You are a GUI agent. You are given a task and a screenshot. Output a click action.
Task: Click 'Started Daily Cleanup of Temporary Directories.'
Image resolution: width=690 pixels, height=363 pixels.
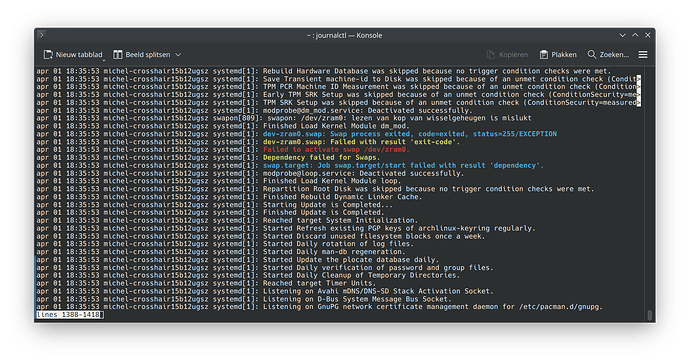(361, 275)
